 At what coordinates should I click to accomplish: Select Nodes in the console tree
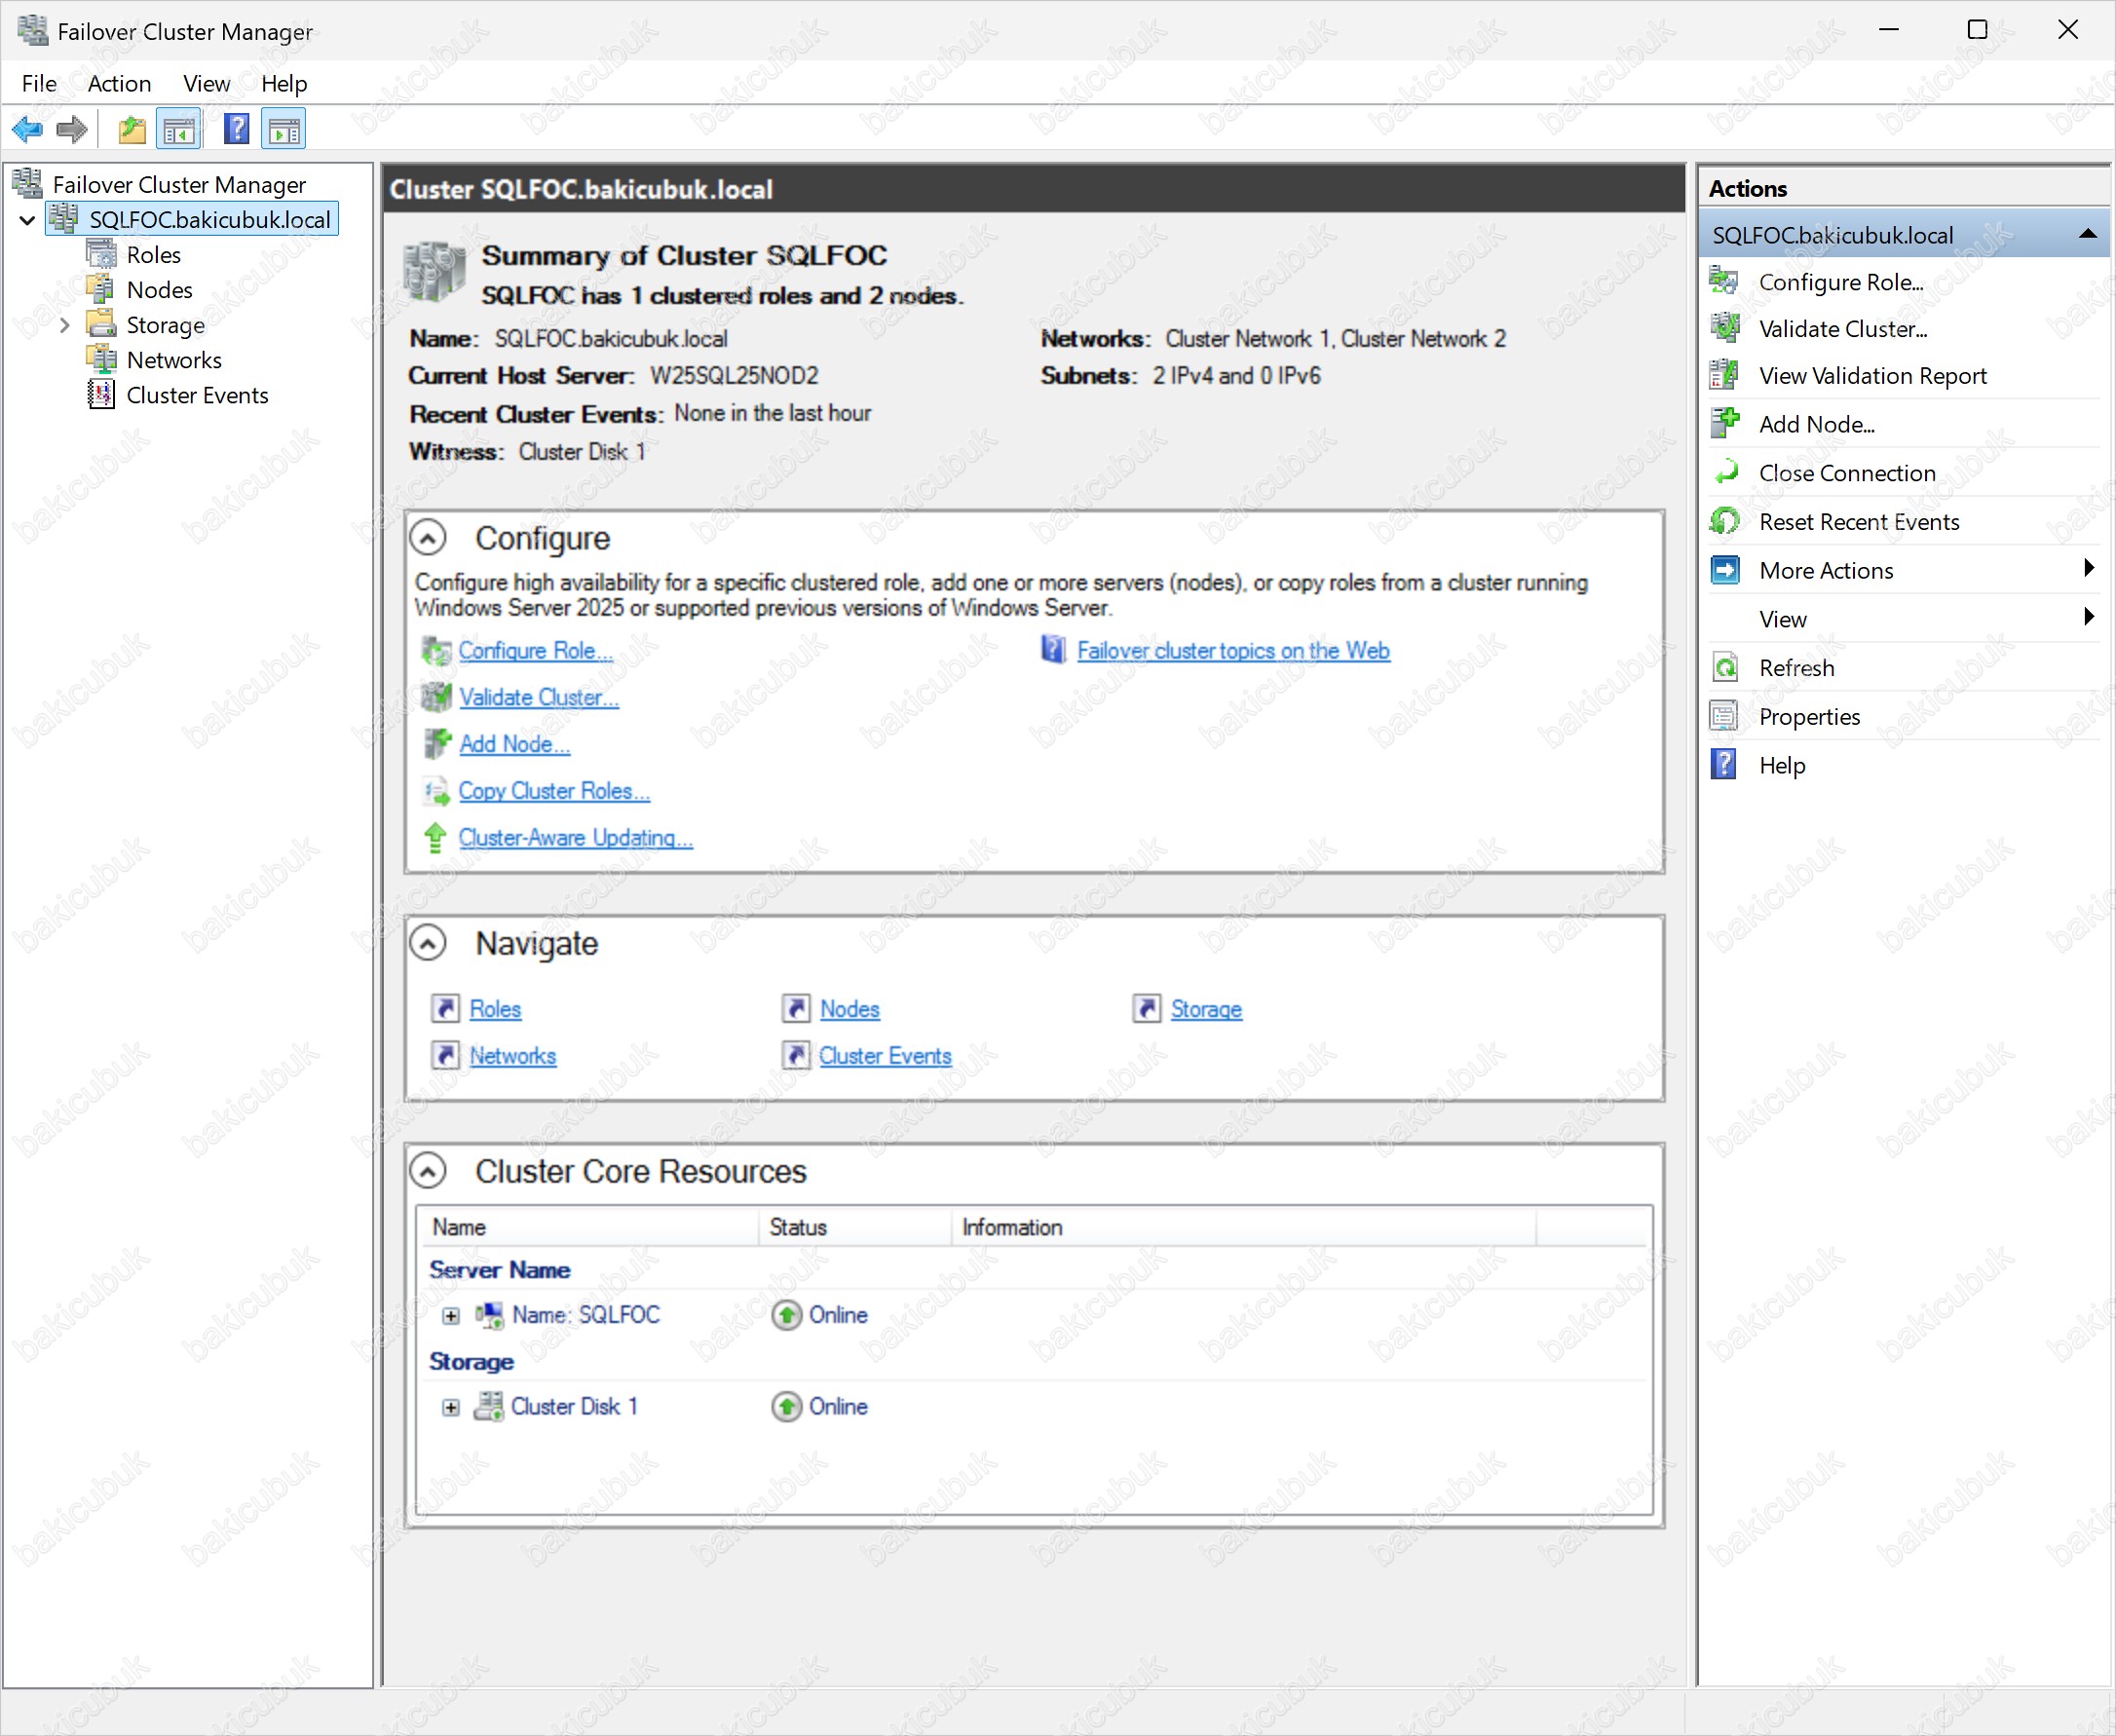pyautogui.click(x=159, y=290)
